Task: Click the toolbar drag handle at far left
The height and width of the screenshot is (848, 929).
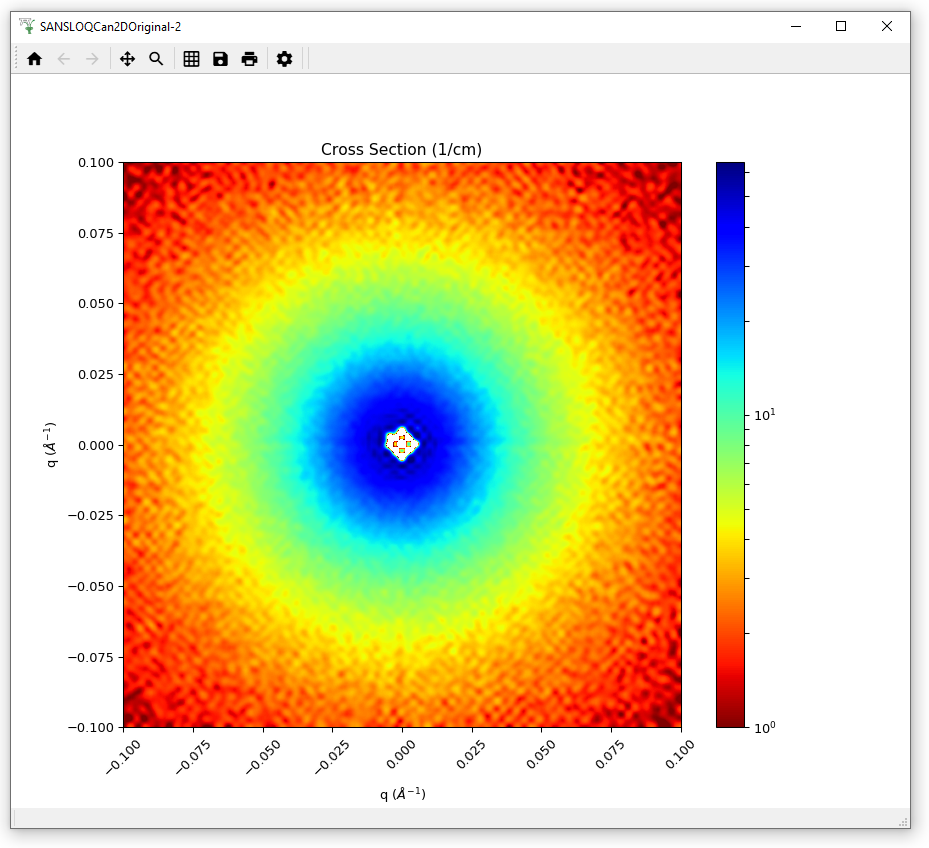Action: pos(16,59)
